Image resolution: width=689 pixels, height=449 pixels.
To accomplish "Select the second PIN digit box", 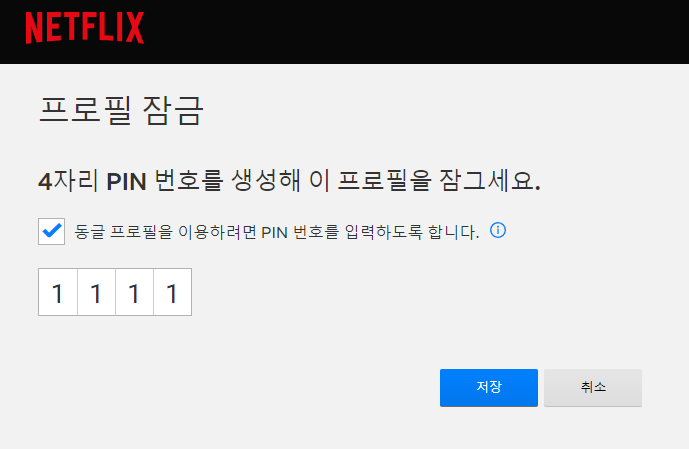I will (96, 292).
